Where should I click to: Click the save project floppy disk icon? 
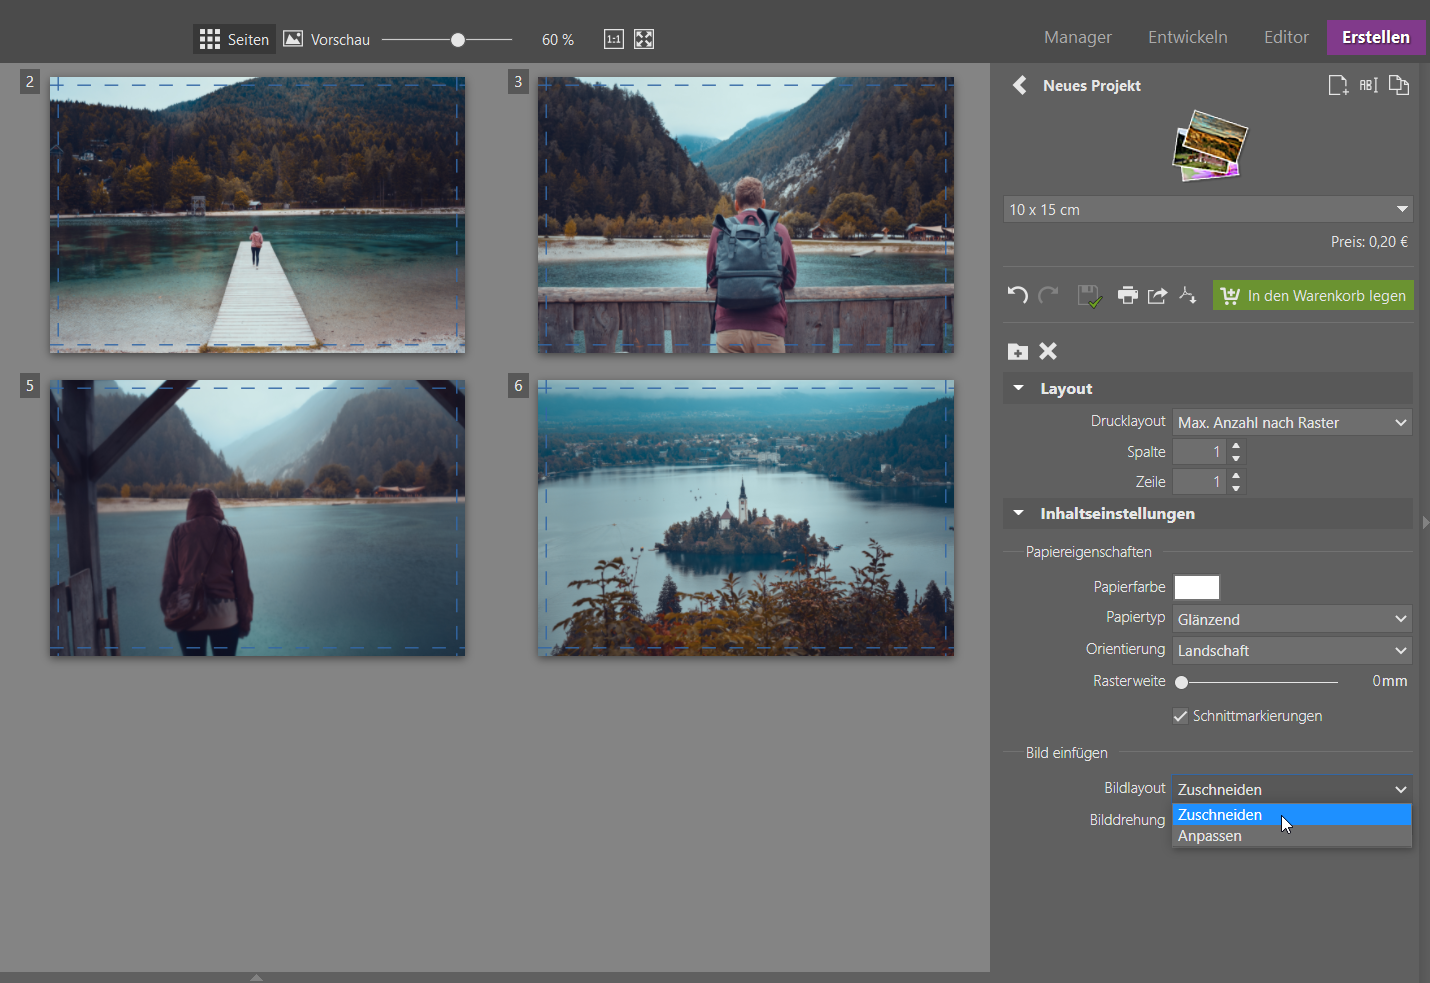point(1089,295)
